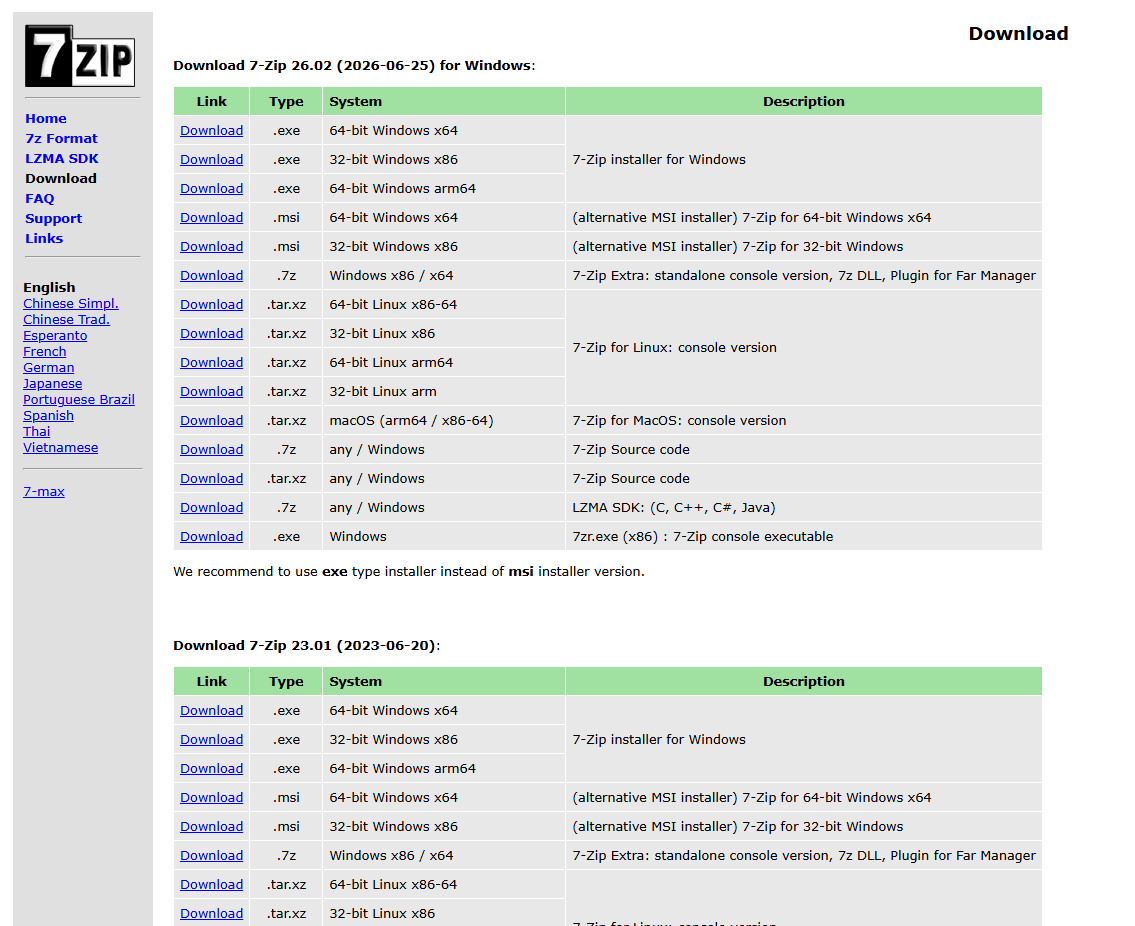Open the FAQ page
1135x926 pixels.
(40, 198)
